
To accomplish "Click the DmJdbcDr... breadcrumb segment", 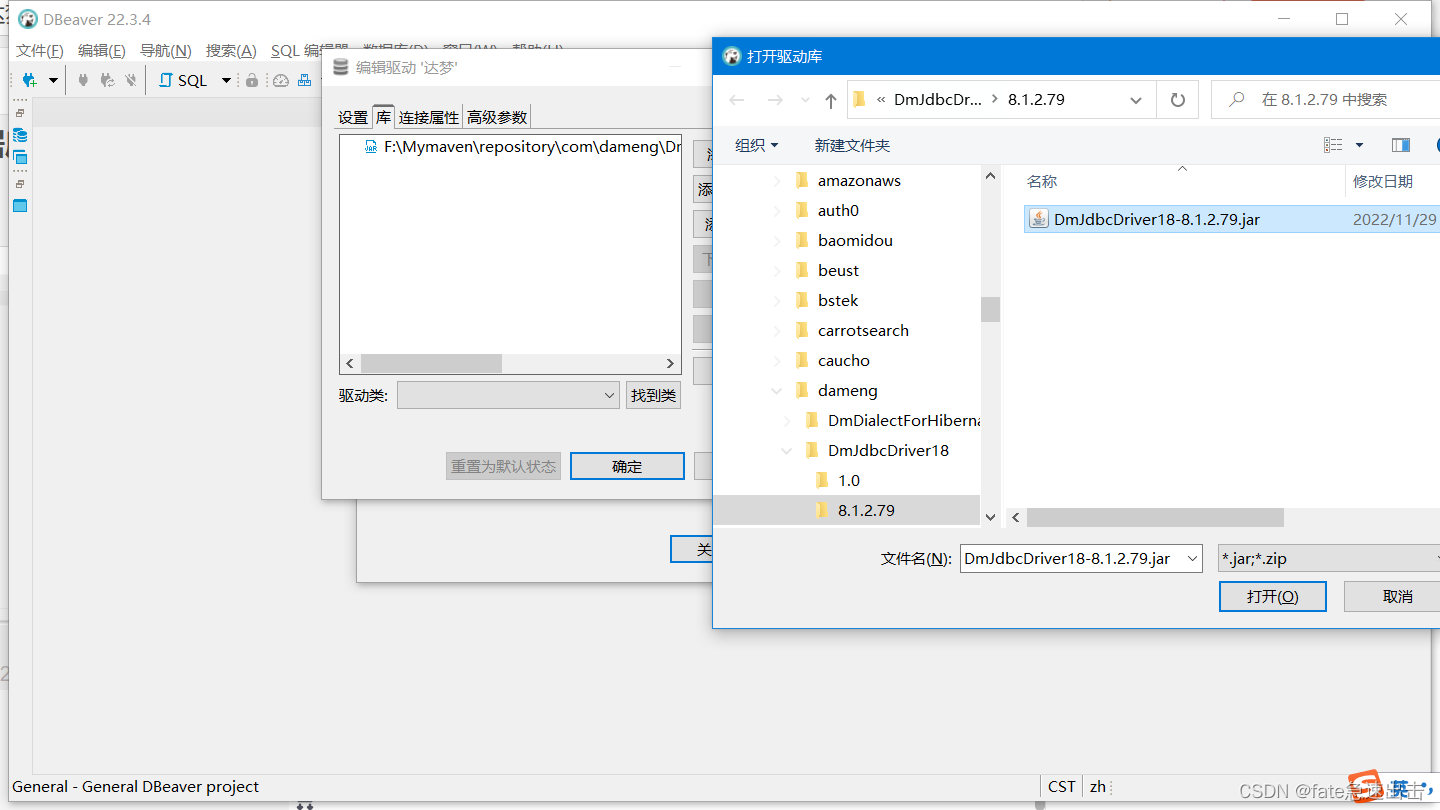I will click(938, 99).
